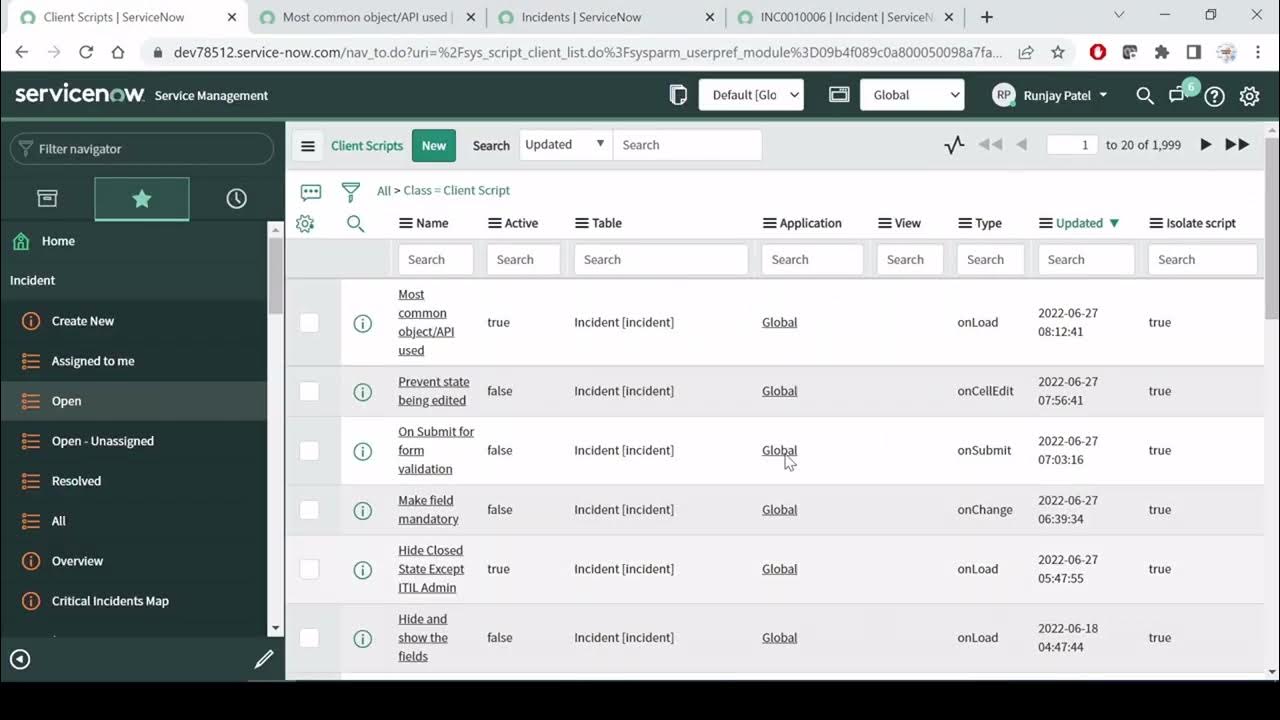Open the Resolved incidents module
The image size is (1280, 720).
click(x=76, y=481)
